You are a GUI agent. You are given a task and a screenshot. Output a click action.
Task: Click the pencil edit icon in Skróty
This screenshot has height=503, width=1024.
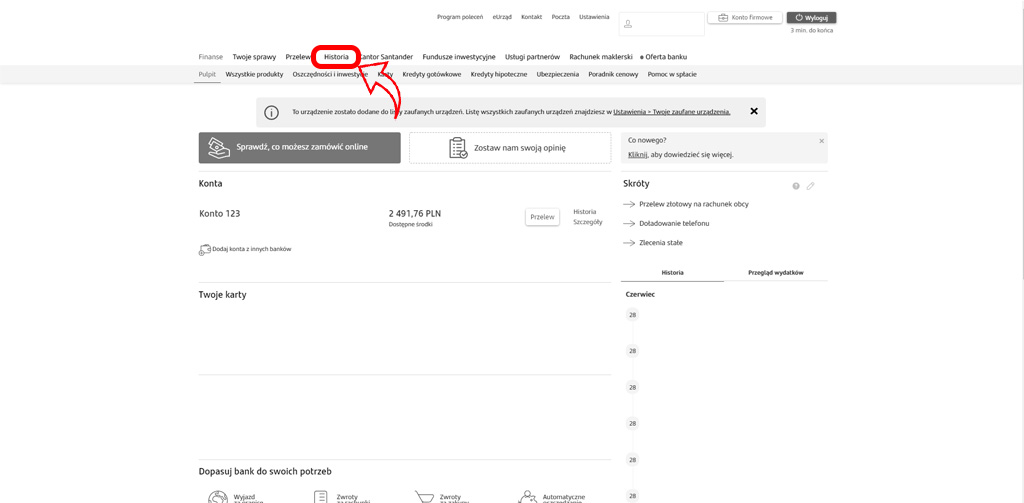(x=811, y=186)
